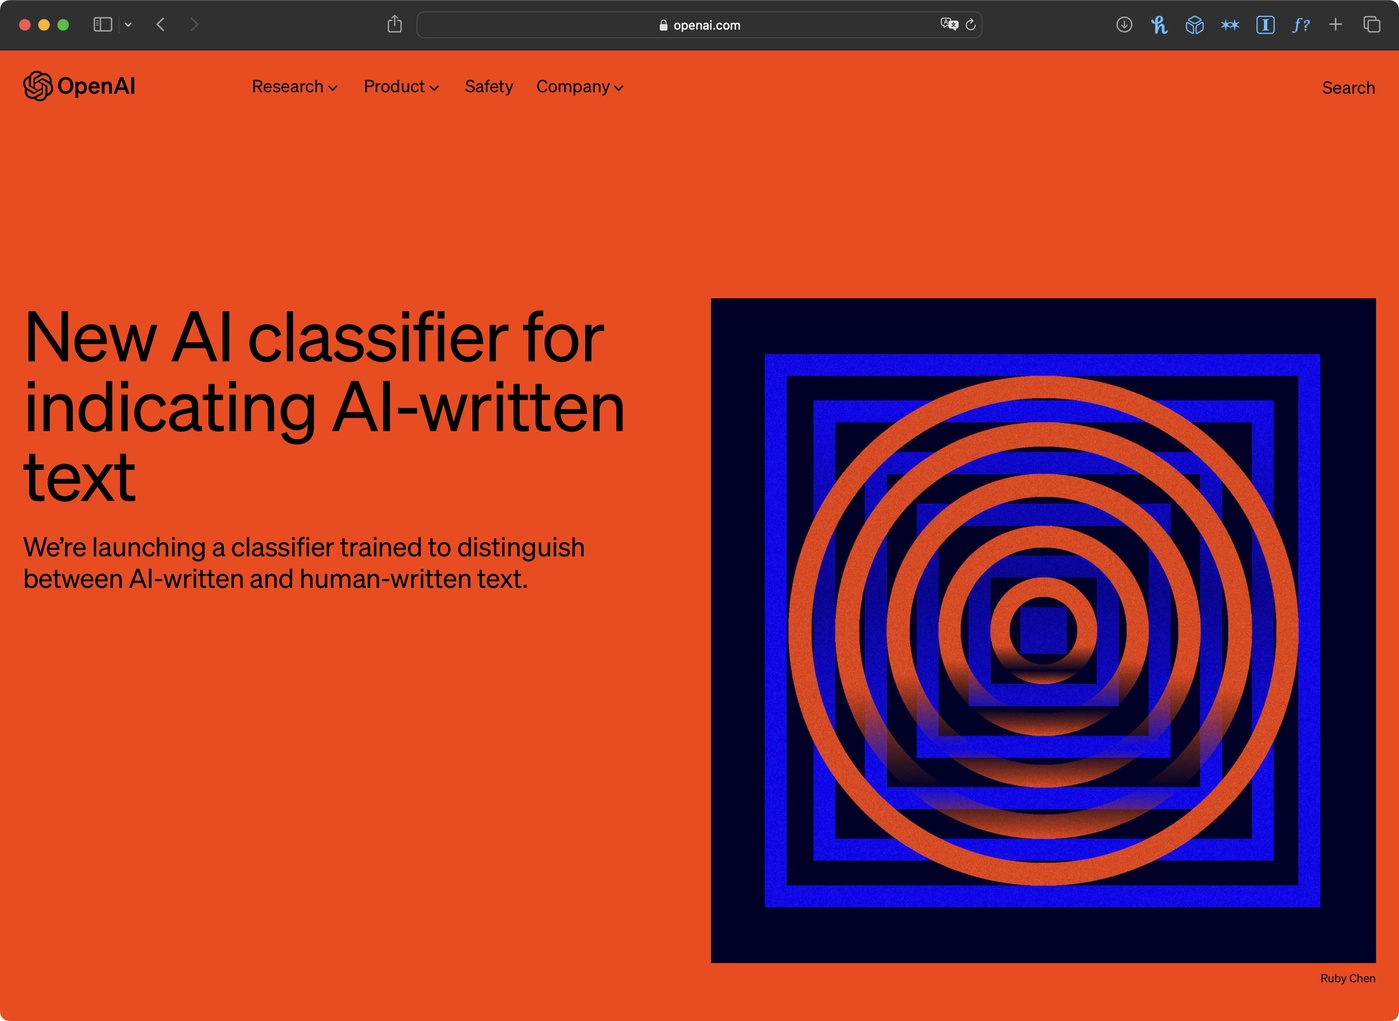Image resolution: width=1399 pixels, height=1021 pixels.
Task: Click the cube-shaped extension icon
Action: coord(1194,24)
